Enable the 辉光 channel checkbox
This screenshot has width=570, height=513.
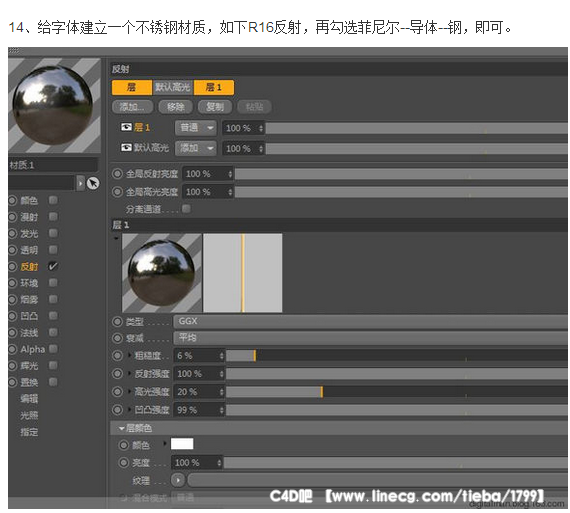(53, 365)
